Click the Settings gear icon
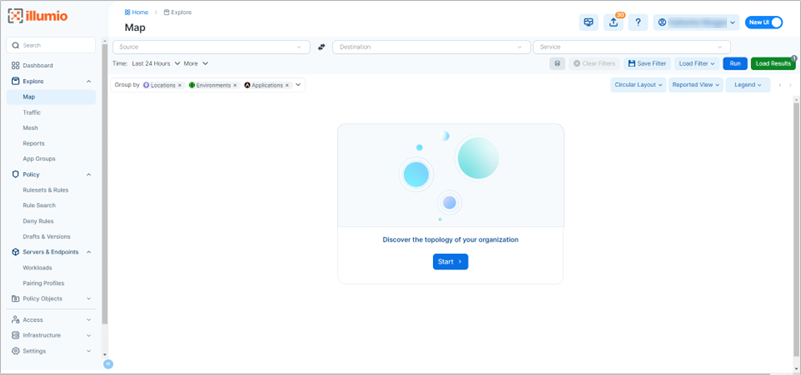801x375 pixels. 15,351
